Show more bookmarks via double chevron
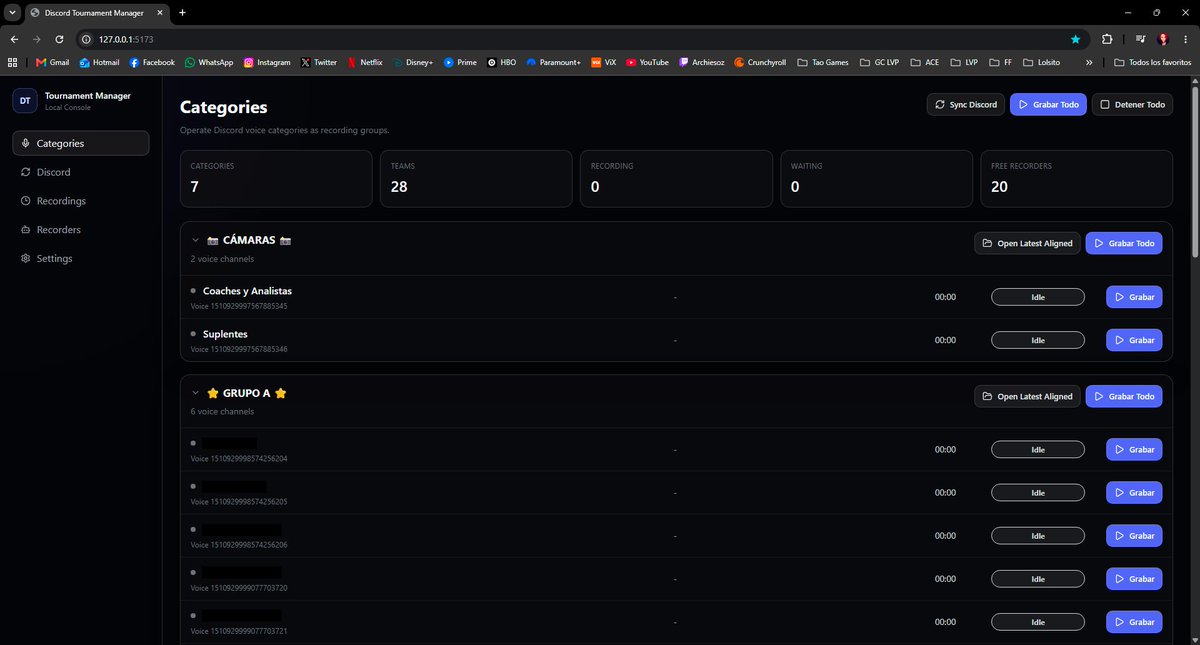This screenshot has width=1200, height=645. pos(1088,62)
